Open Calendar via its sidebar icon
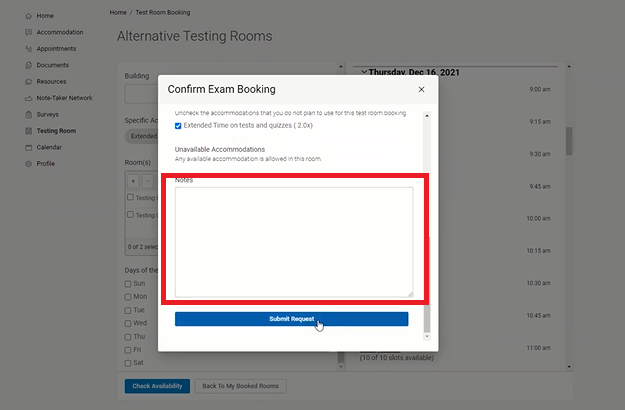 (x=28, y=147)
